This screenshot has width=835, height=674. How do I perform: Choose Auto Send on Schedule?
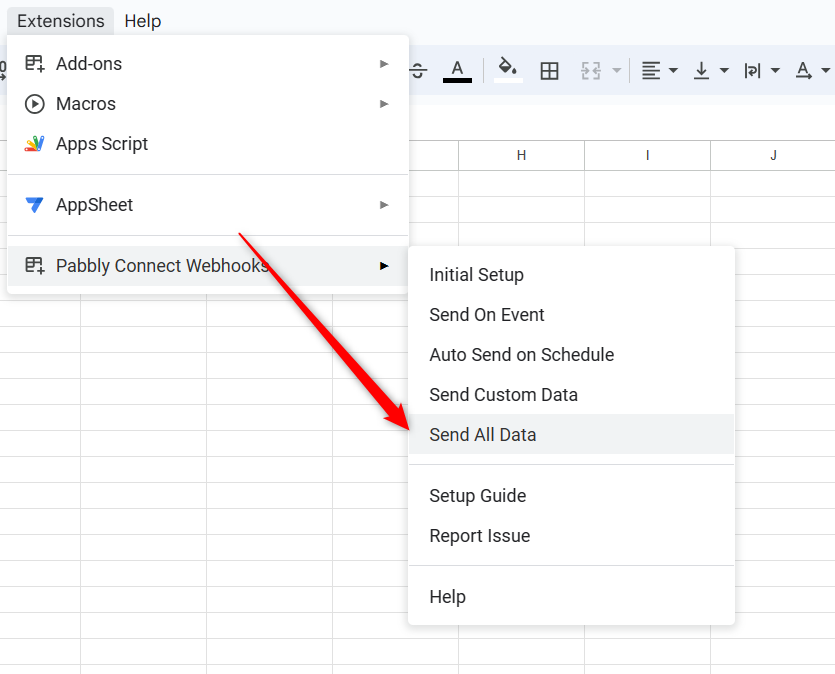pyautogui.click(x=571, y=355)
